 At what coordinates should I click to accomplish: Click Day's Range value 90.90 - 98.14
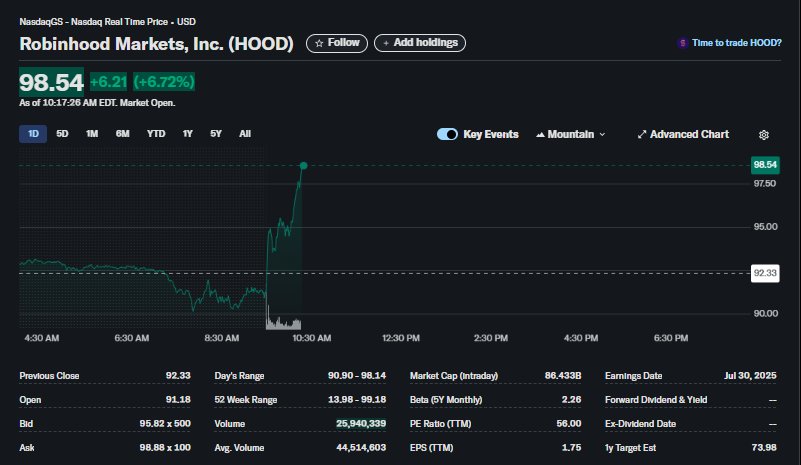[357, 376]
